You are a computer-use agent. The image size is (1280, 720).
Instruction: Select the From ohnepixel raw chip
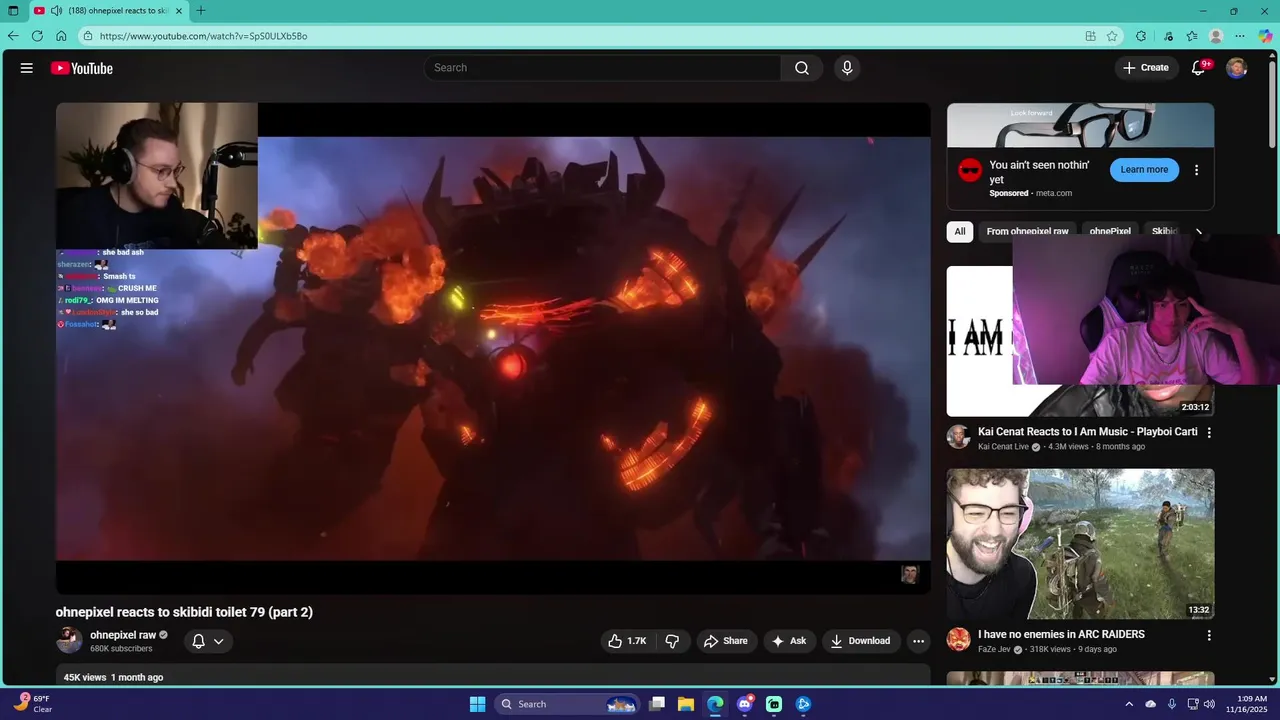[x=1027, y=231]
